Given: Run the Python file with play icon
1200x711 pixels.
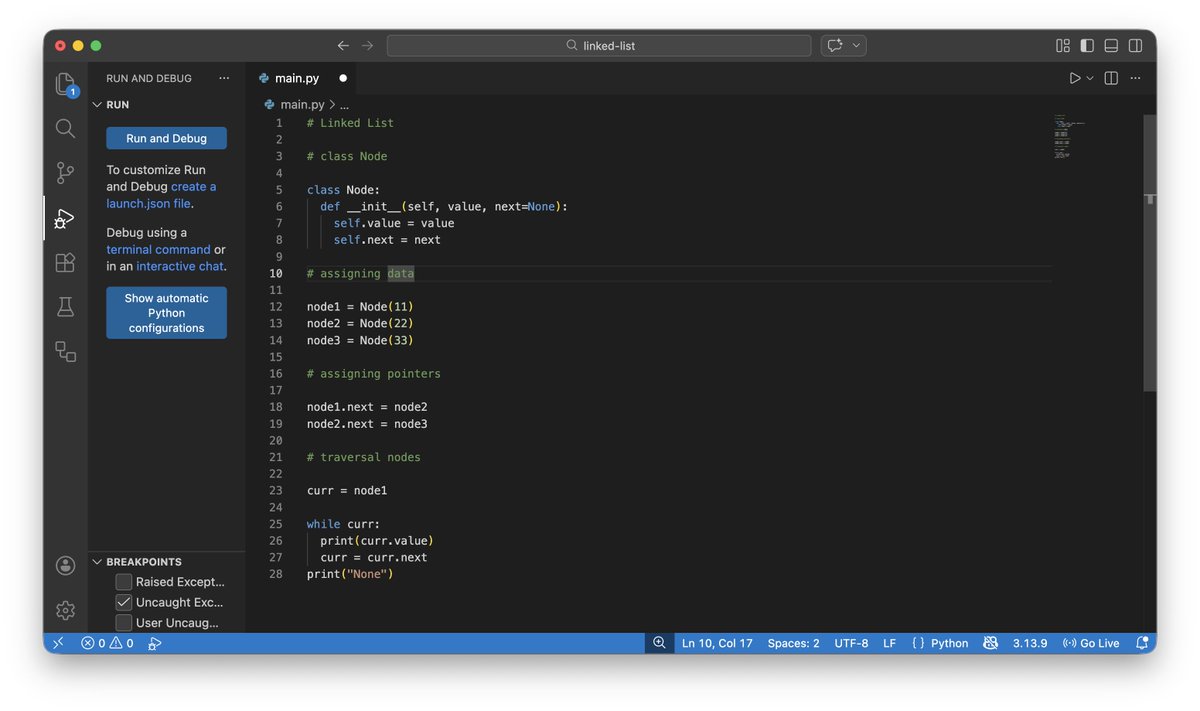Looking at the screenshot, I should pyautogui.click(x=1075, y=78).
